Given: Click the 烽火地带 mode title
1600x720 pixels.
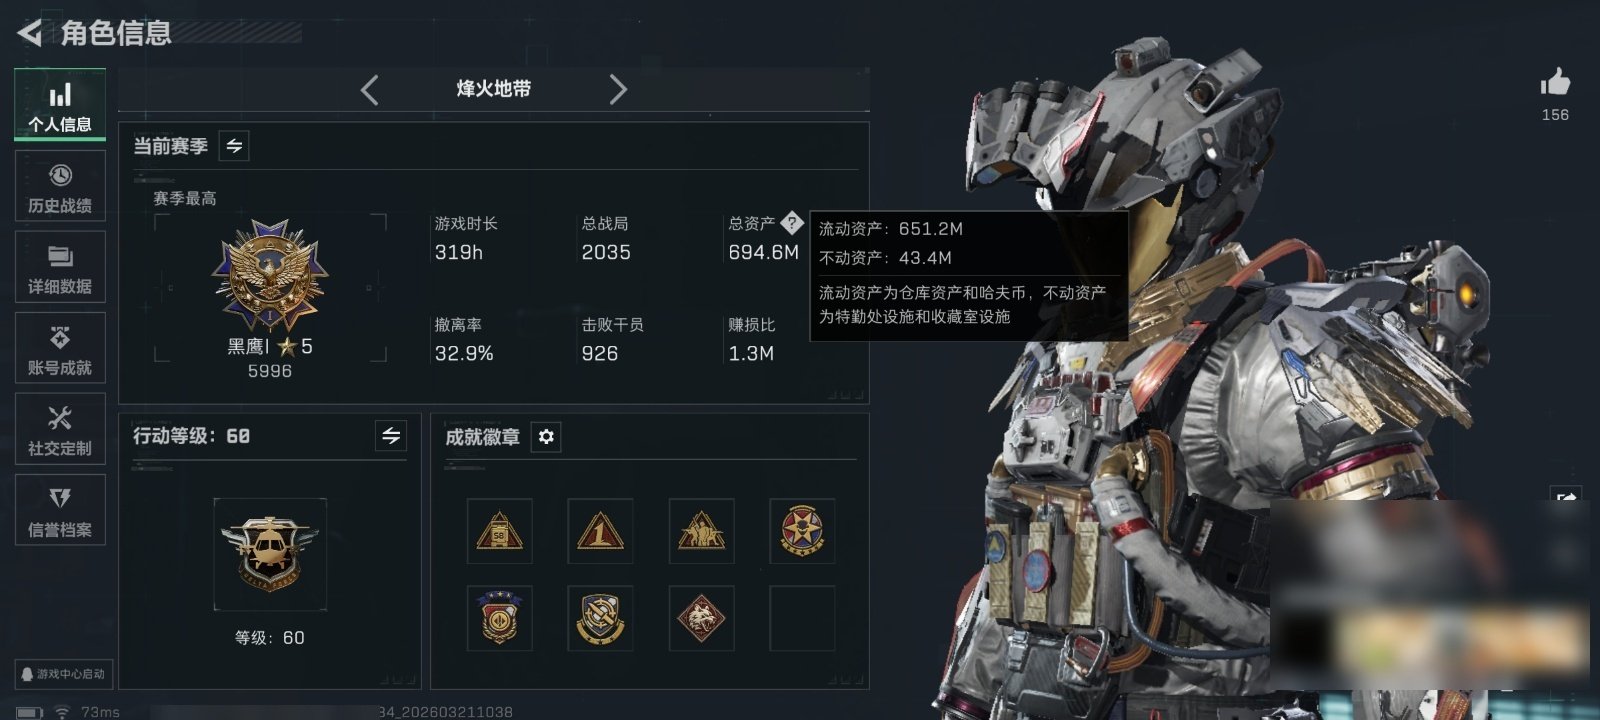Looking at the screenshot, I should 494,89.
